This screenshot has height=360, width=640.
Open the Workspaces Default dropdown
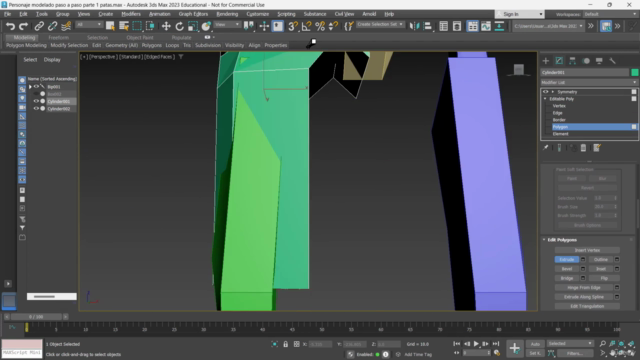pyautogui.click(x=610, y=14)
